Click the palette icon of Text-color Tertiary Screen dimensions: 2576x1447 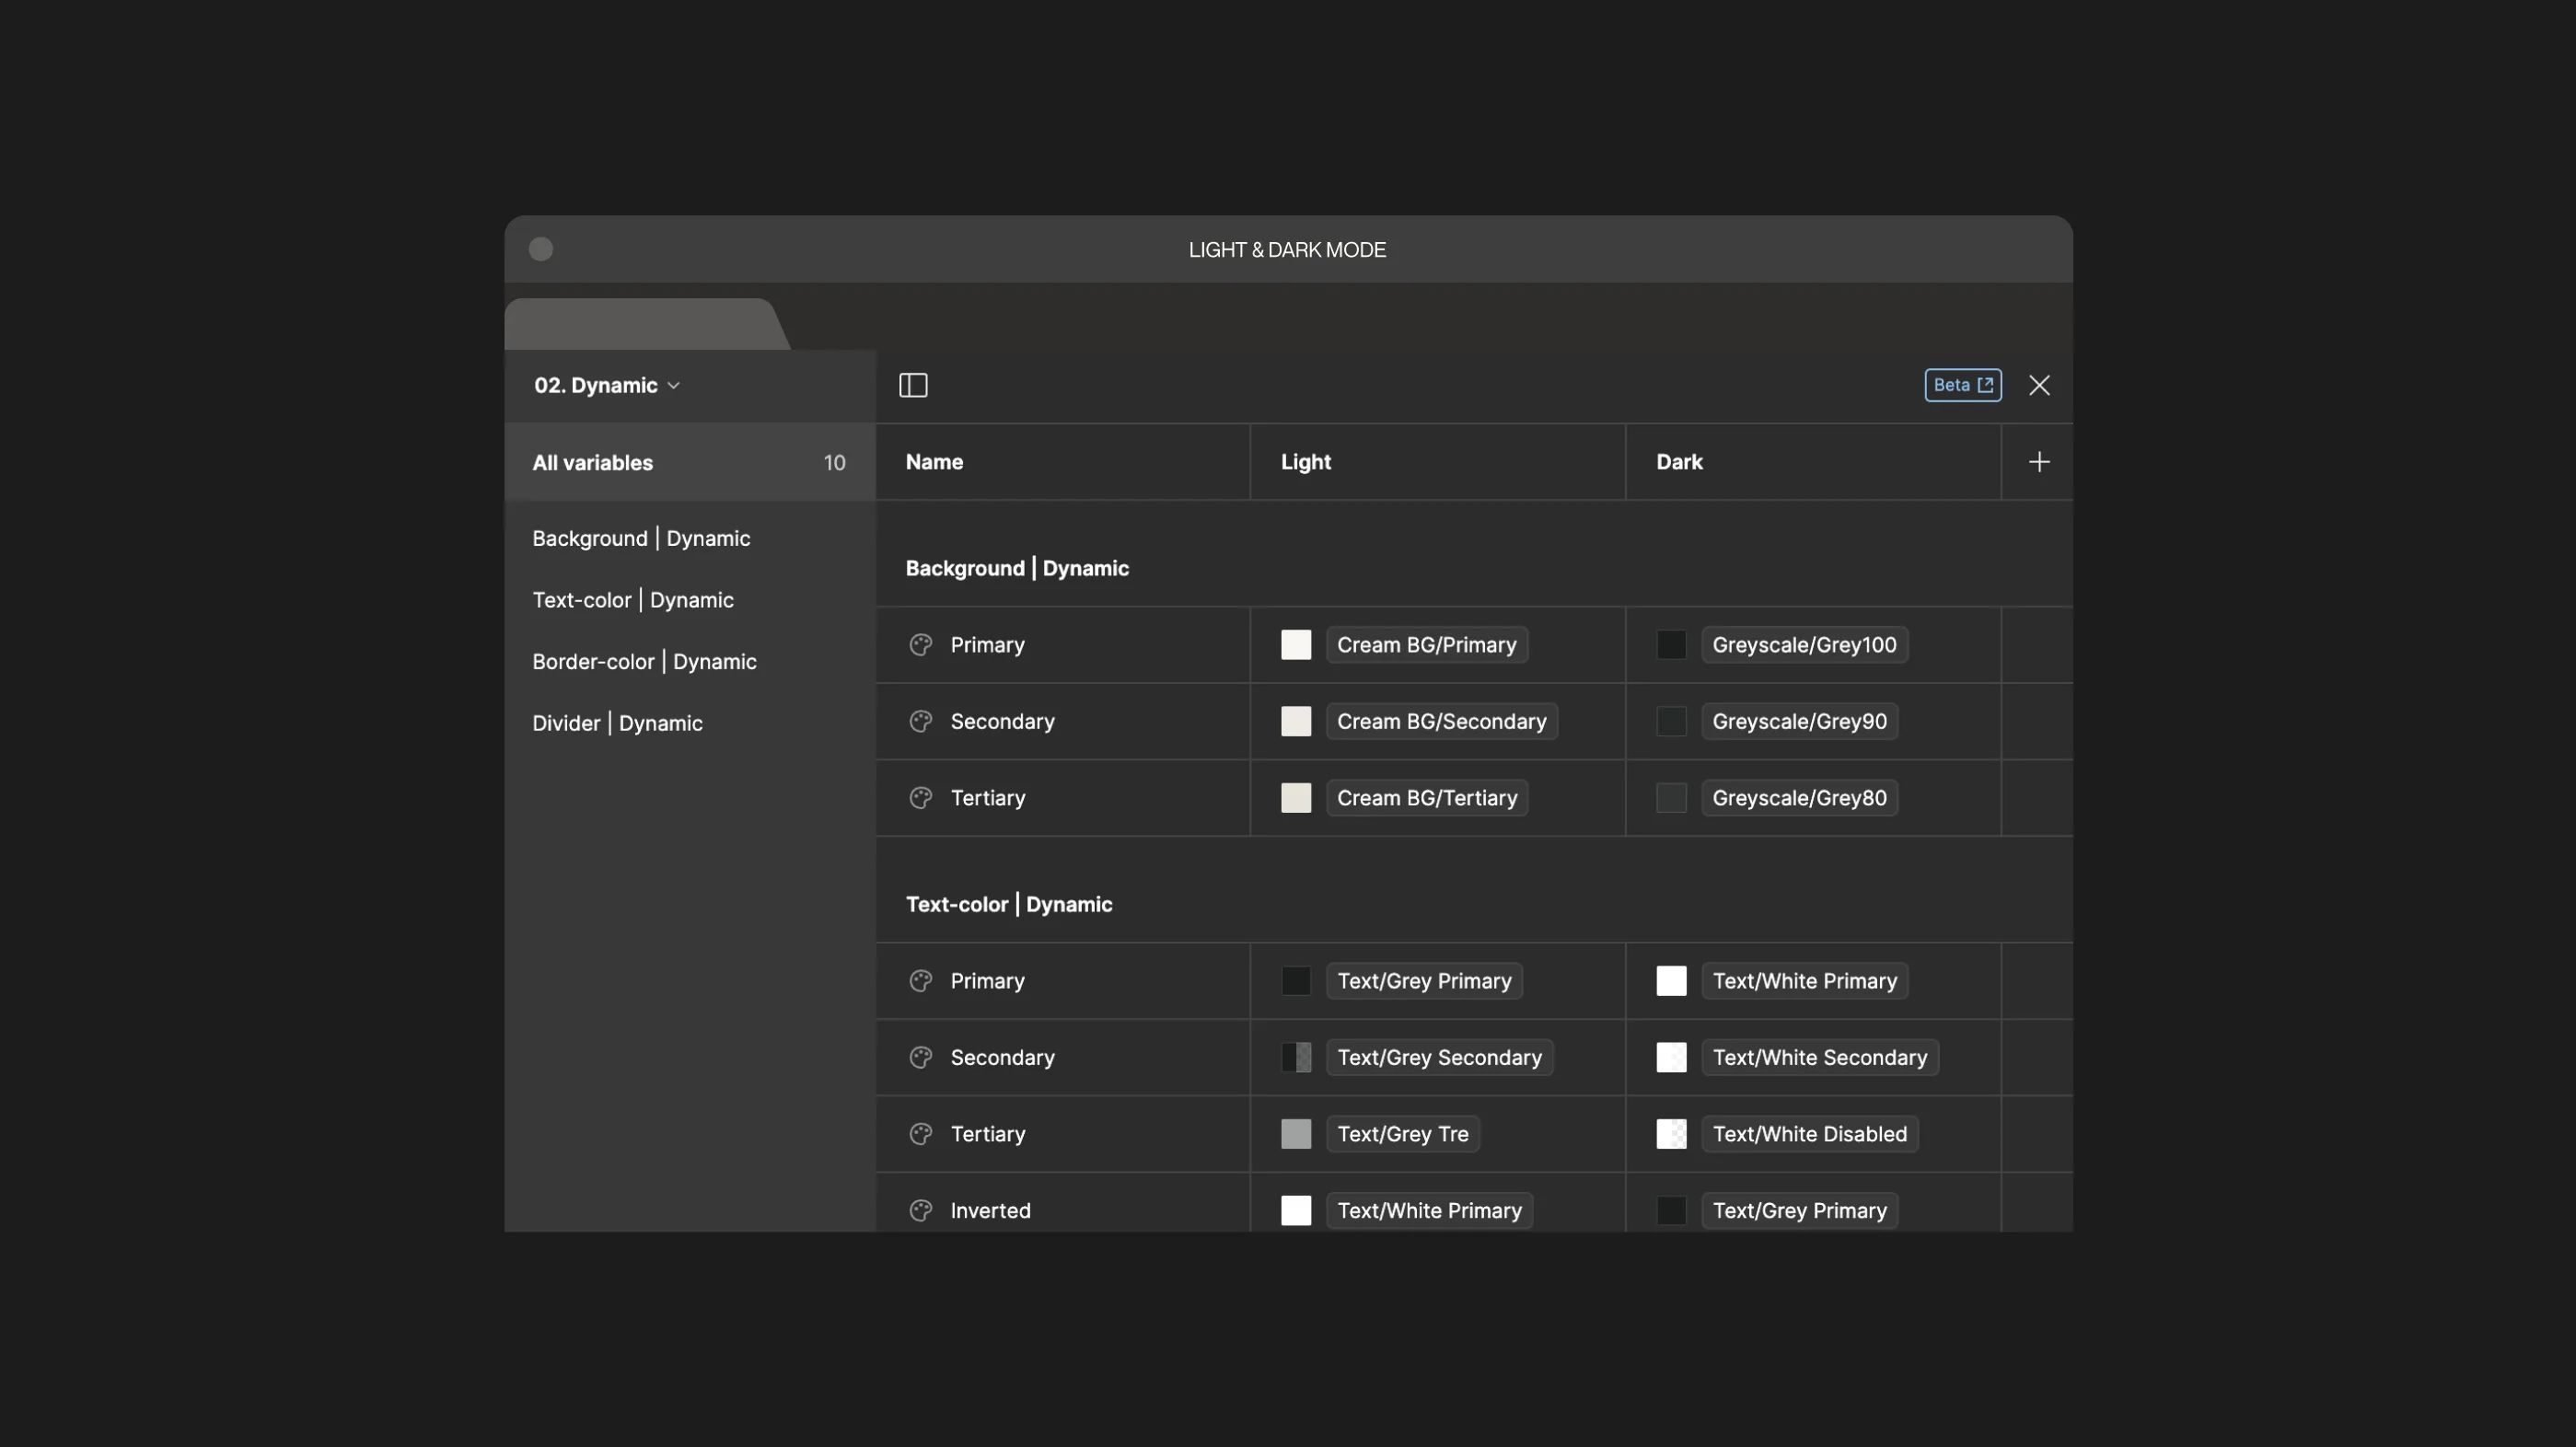(921, 1134)
